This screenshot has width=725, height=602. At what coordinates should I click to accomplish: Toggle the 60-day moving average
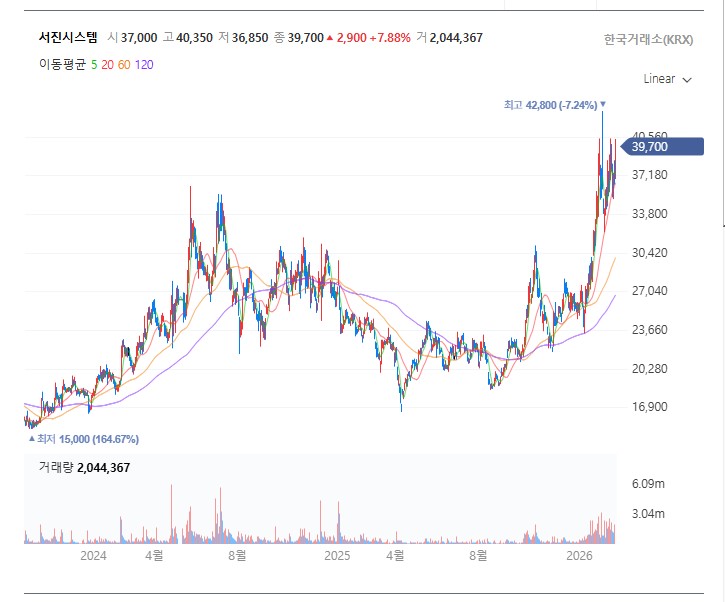tap(124, 65)
